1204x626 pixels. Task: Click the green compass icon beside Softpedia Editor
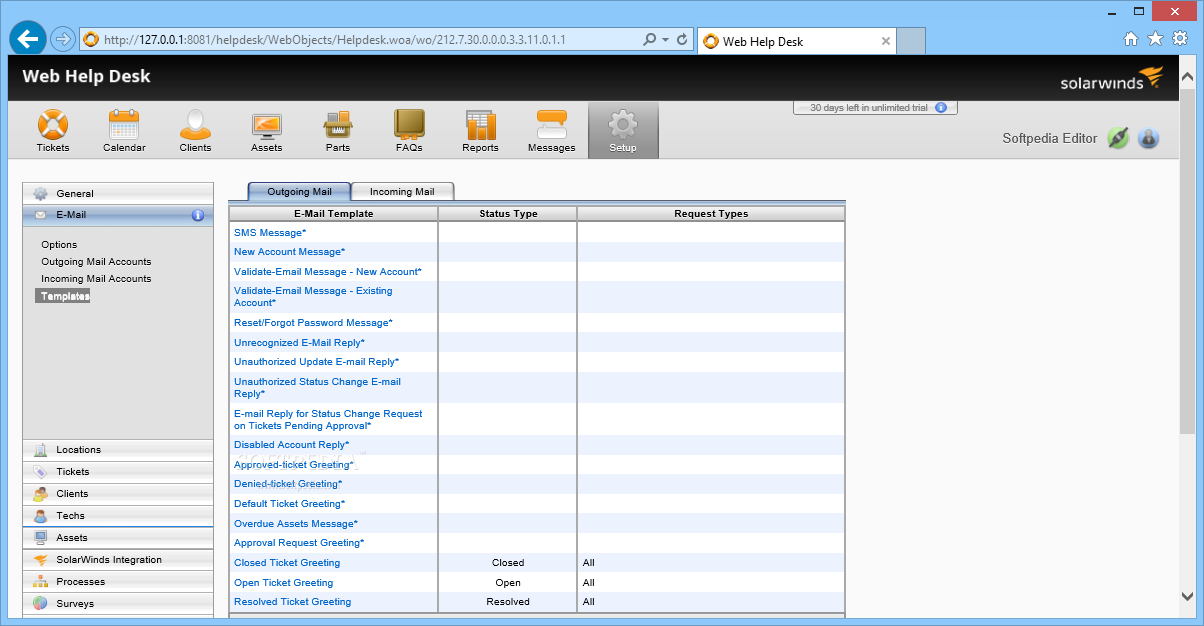click(1118, 139)
